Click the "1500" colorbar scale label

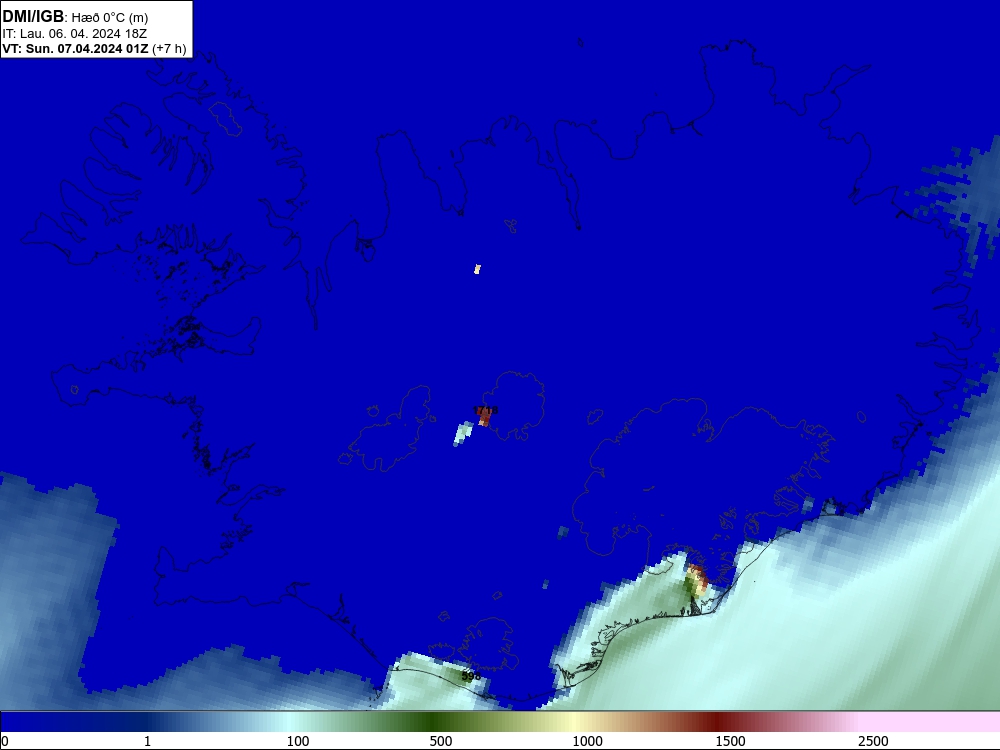pos(730,741)
